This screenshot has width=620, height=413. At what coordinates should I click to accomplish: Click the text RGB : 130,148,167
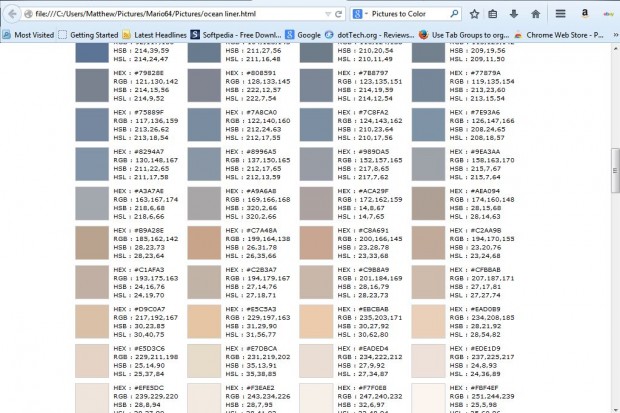coord(146,160)
